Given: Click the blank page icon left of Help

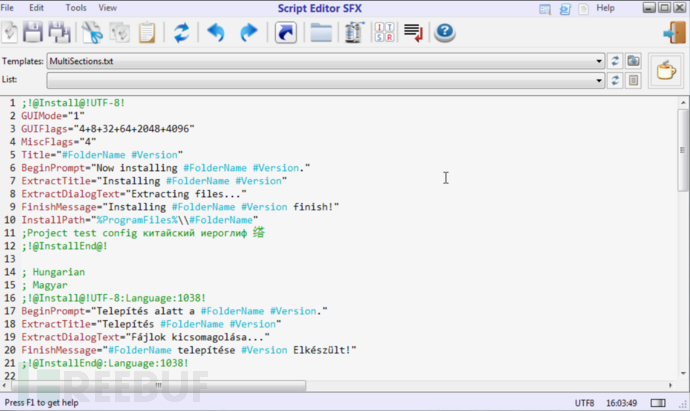Looking at the screenshot, I should pyautogui.click(x=584, y=8).
